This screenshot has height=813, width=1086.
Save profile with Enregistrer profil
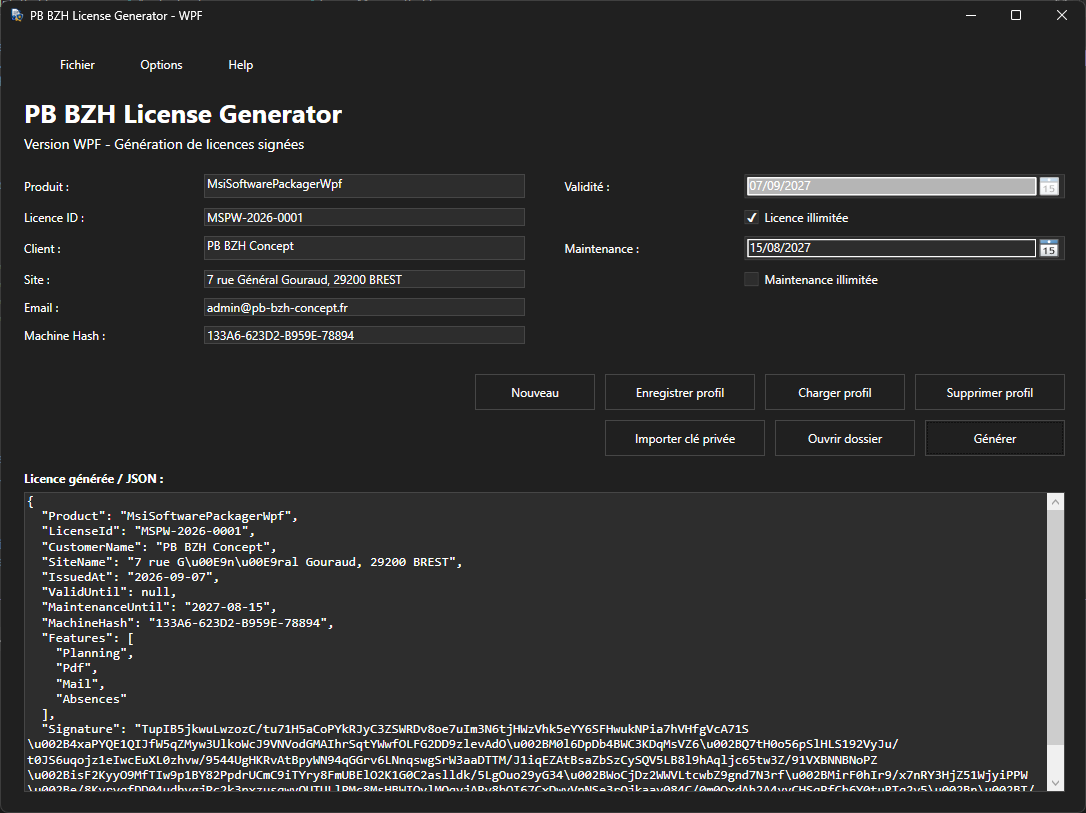pyautogui.click(x=679, y=393)
